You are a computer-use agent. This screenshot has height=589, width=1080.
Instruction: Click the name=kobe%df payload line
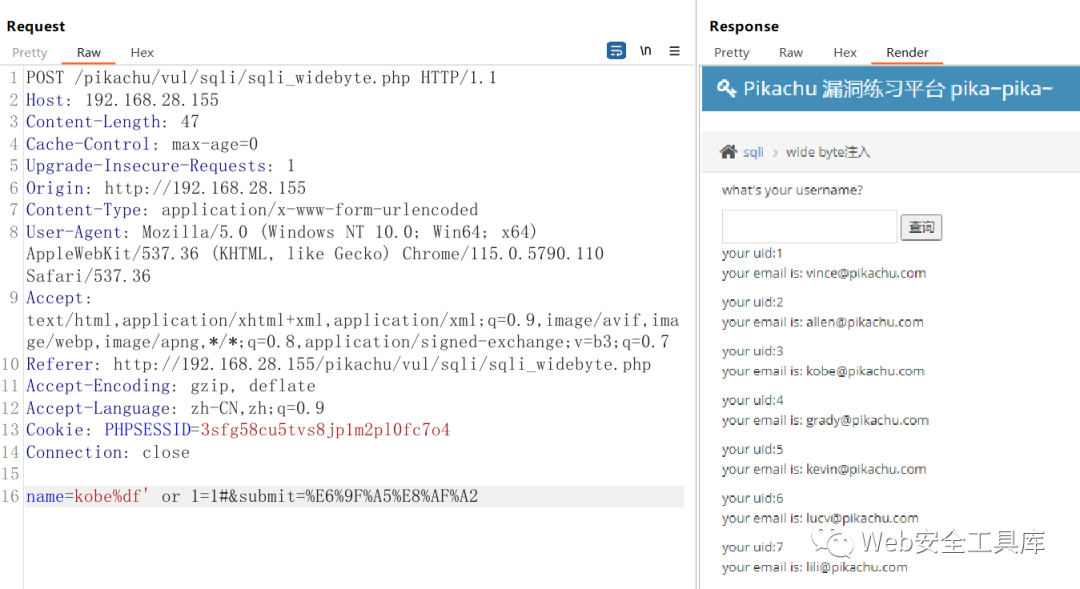pyautogui.click(x=252, y=496)
